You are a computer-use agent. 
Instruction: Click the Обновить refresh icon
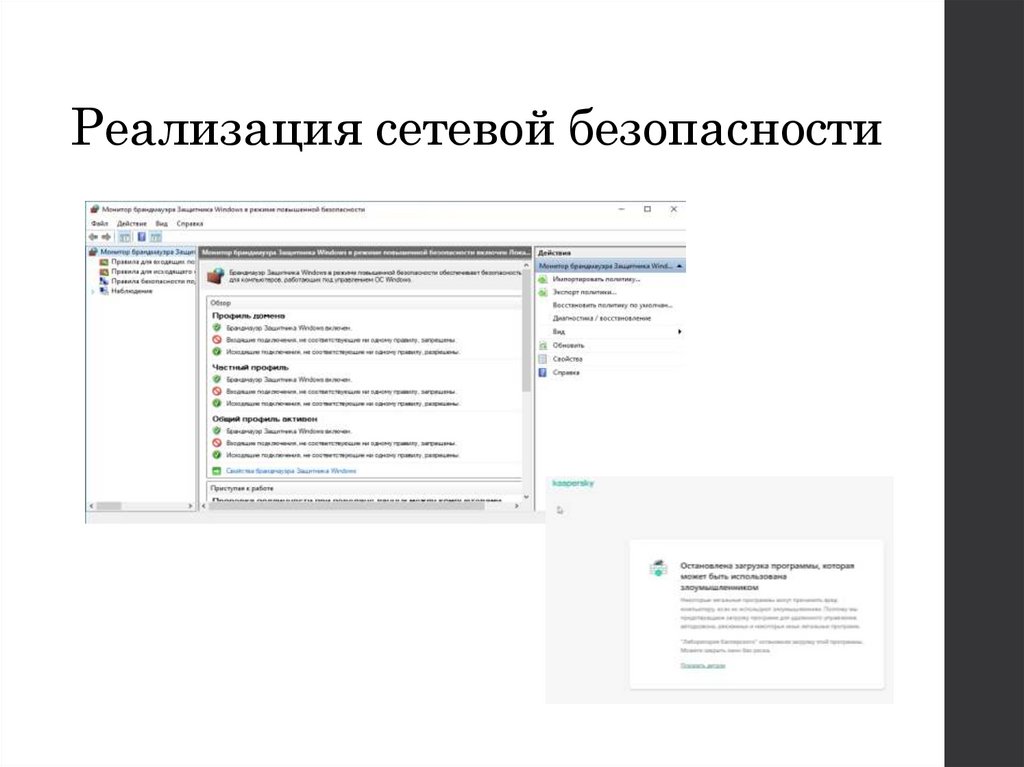click(542, 345)
